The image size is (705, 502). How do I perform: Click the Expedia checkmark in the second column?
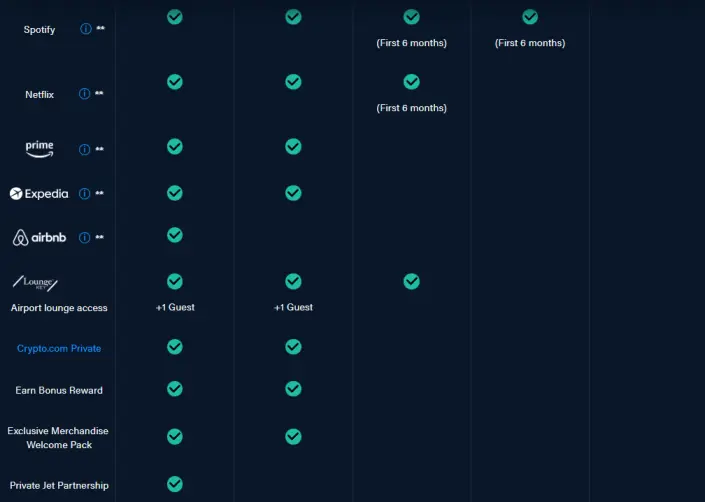coord(293,193)
